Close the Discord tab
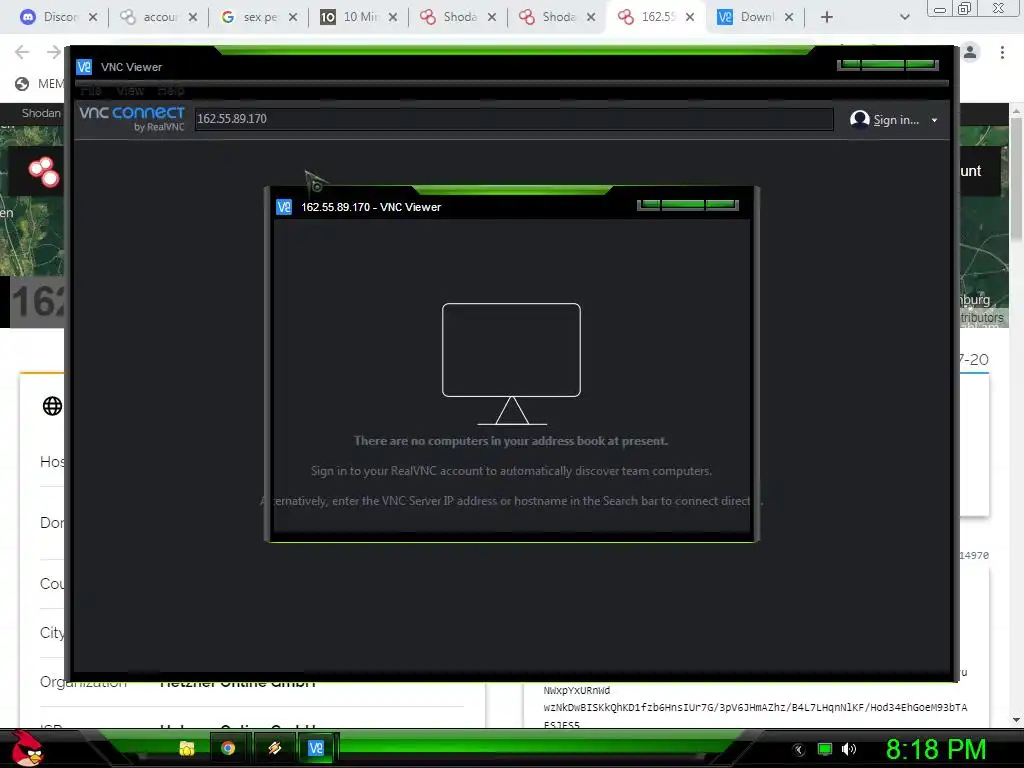Image resolution: width=1024 pixels, height=768 pixels. pyautogui.click(x=93, y=17)
